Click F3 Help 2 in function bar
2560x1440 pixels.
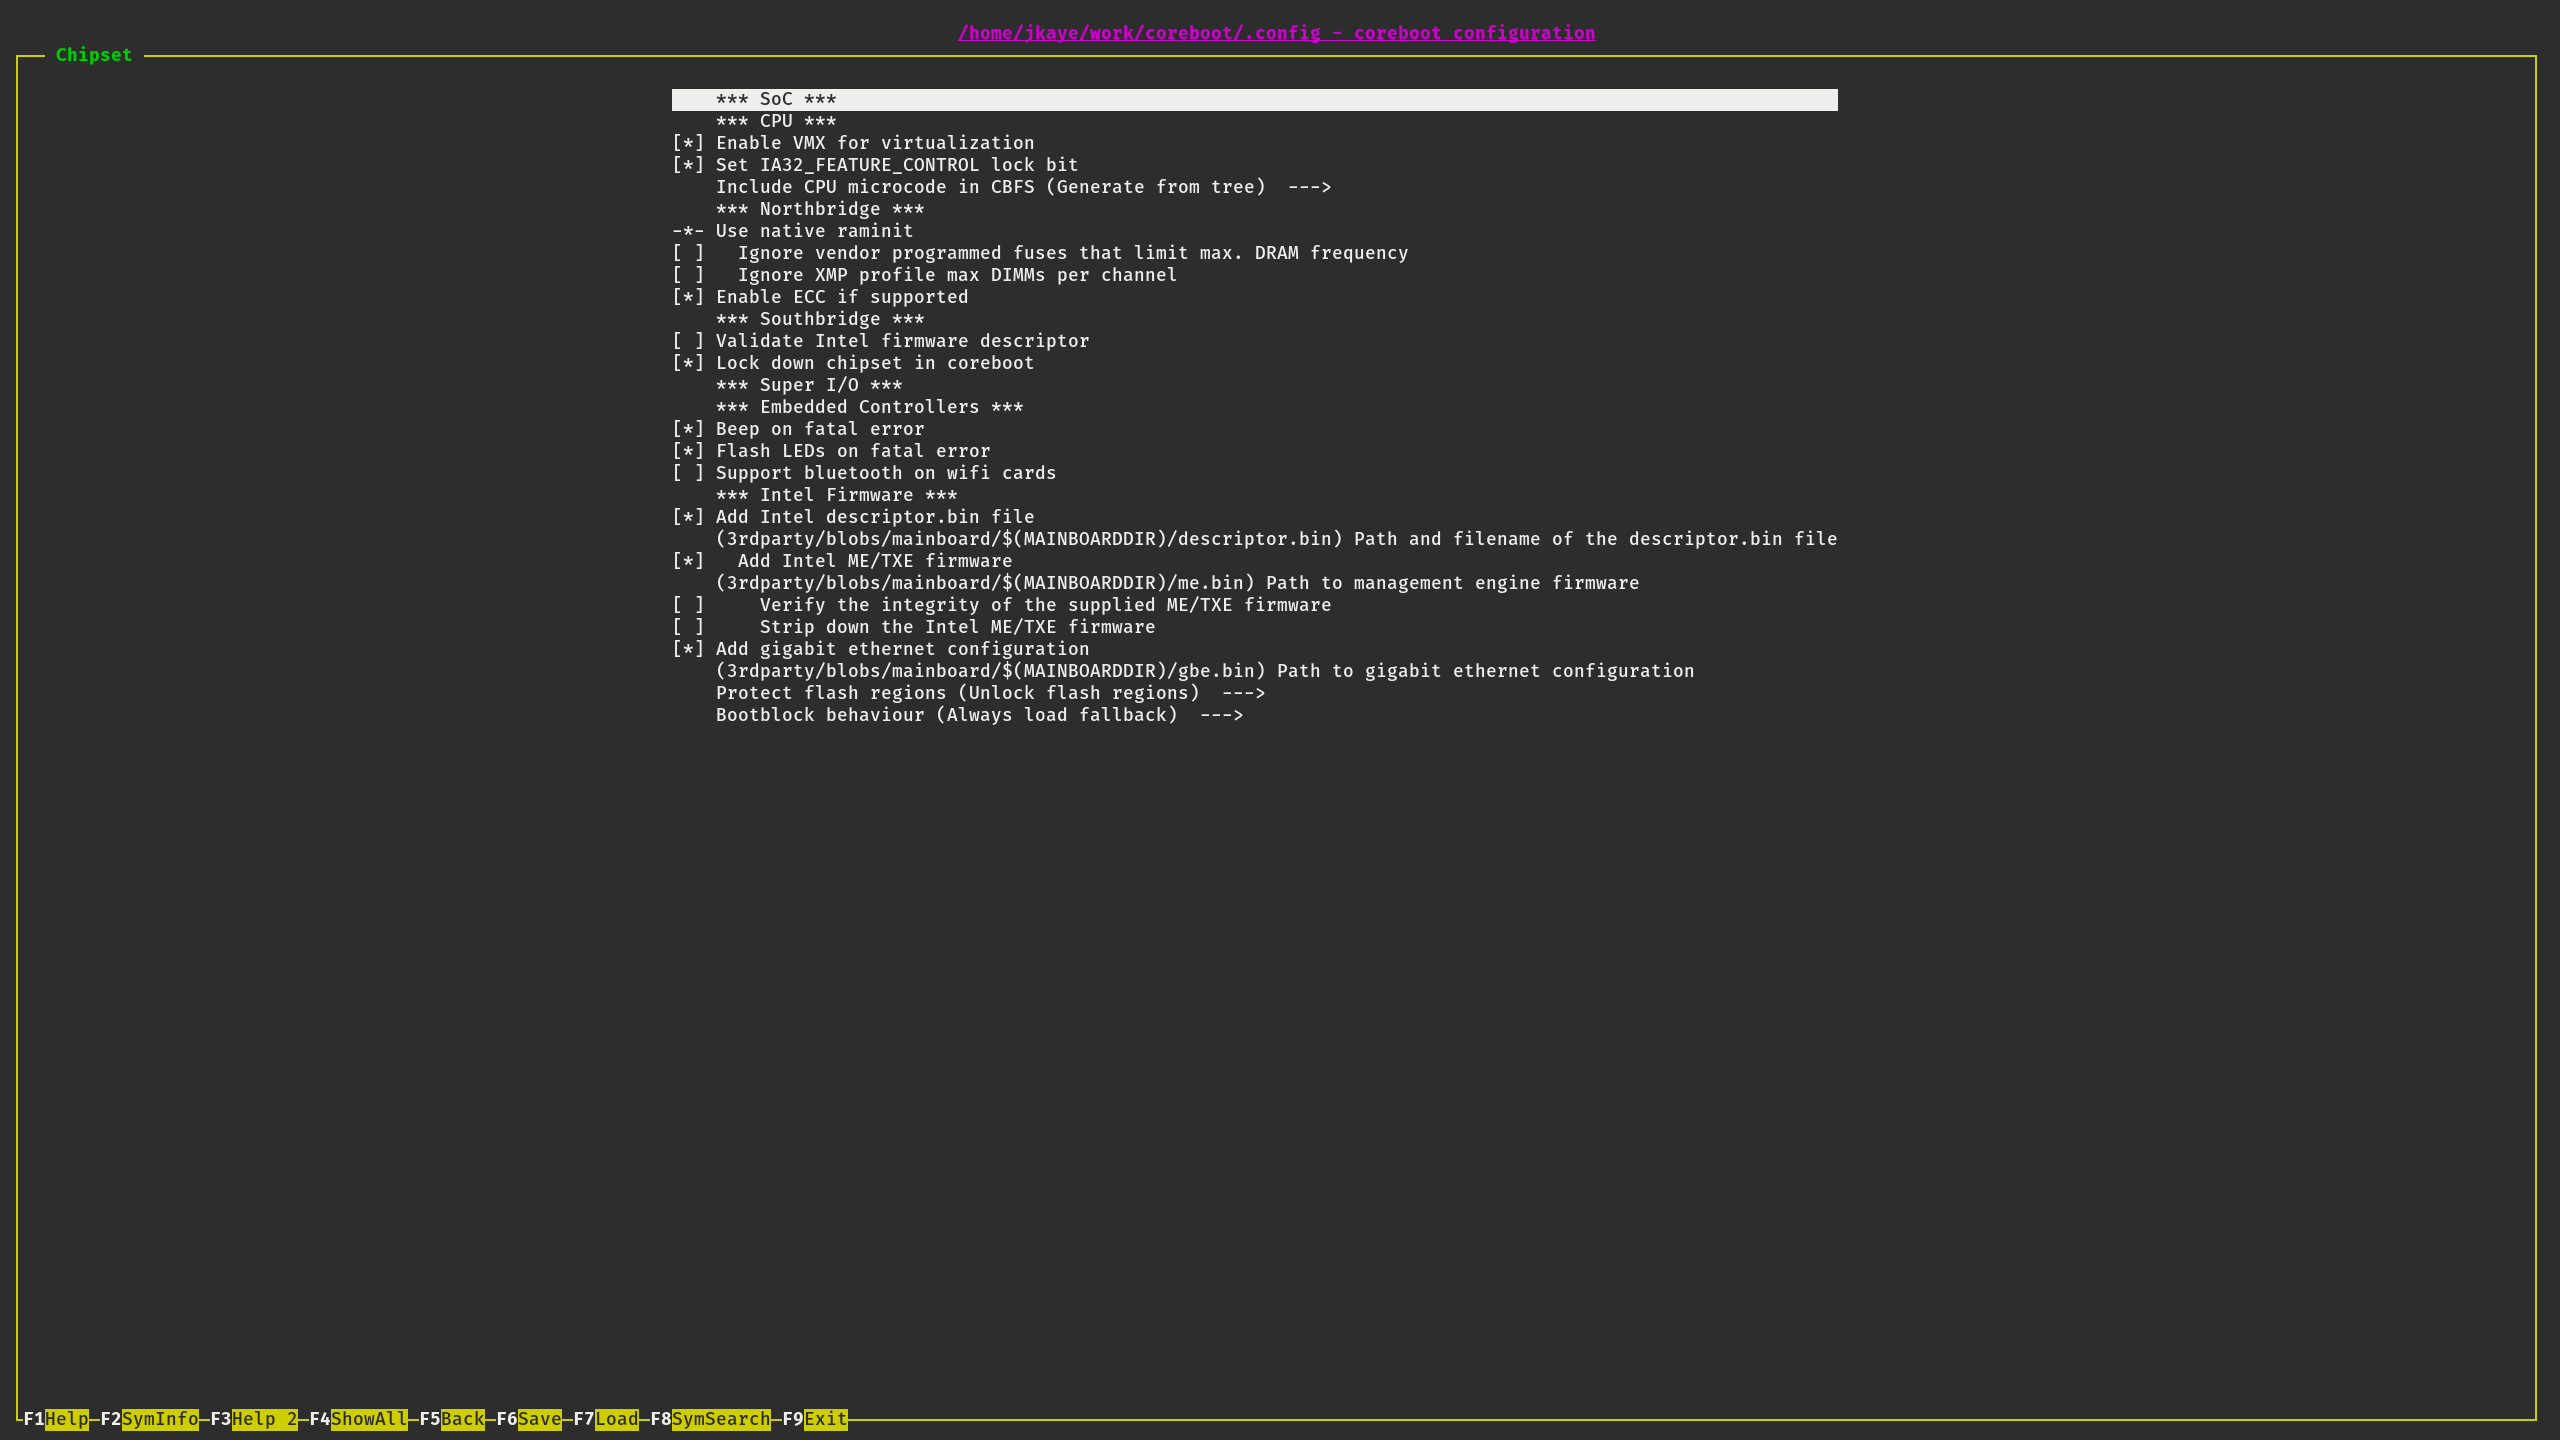(x=254, y=1419)
